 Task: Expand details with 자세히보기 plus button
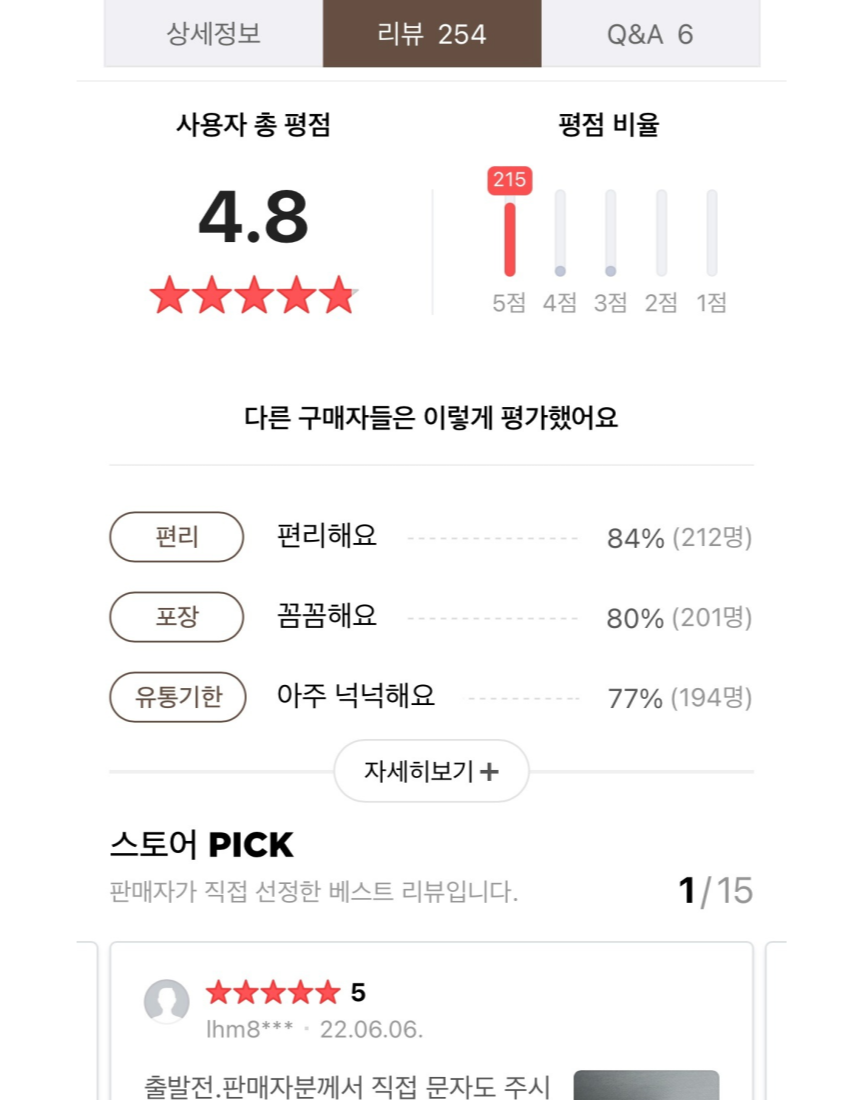coord(431,771)
